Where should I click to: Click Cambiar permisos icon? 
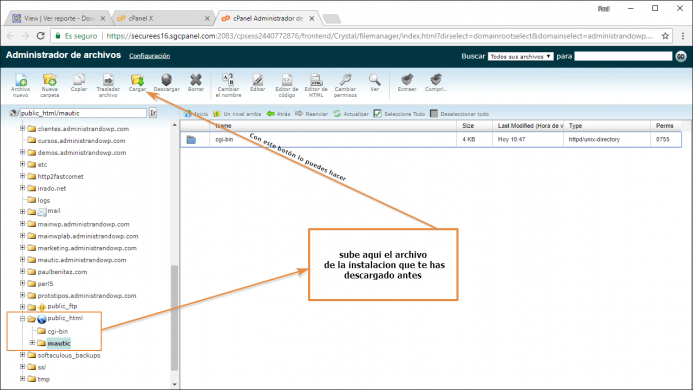(x=345, y=85)
